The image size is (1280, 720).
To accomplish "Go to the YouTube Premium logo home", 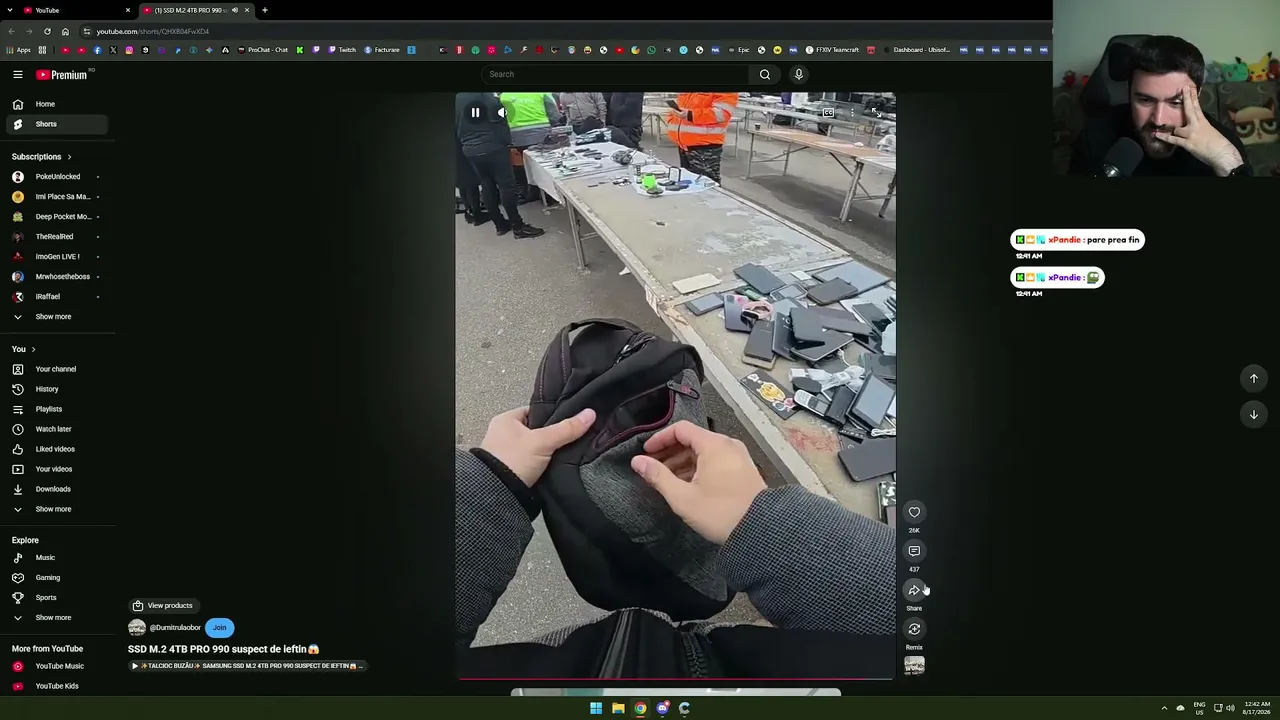I will pyautogui.click(x=63, y=75).
